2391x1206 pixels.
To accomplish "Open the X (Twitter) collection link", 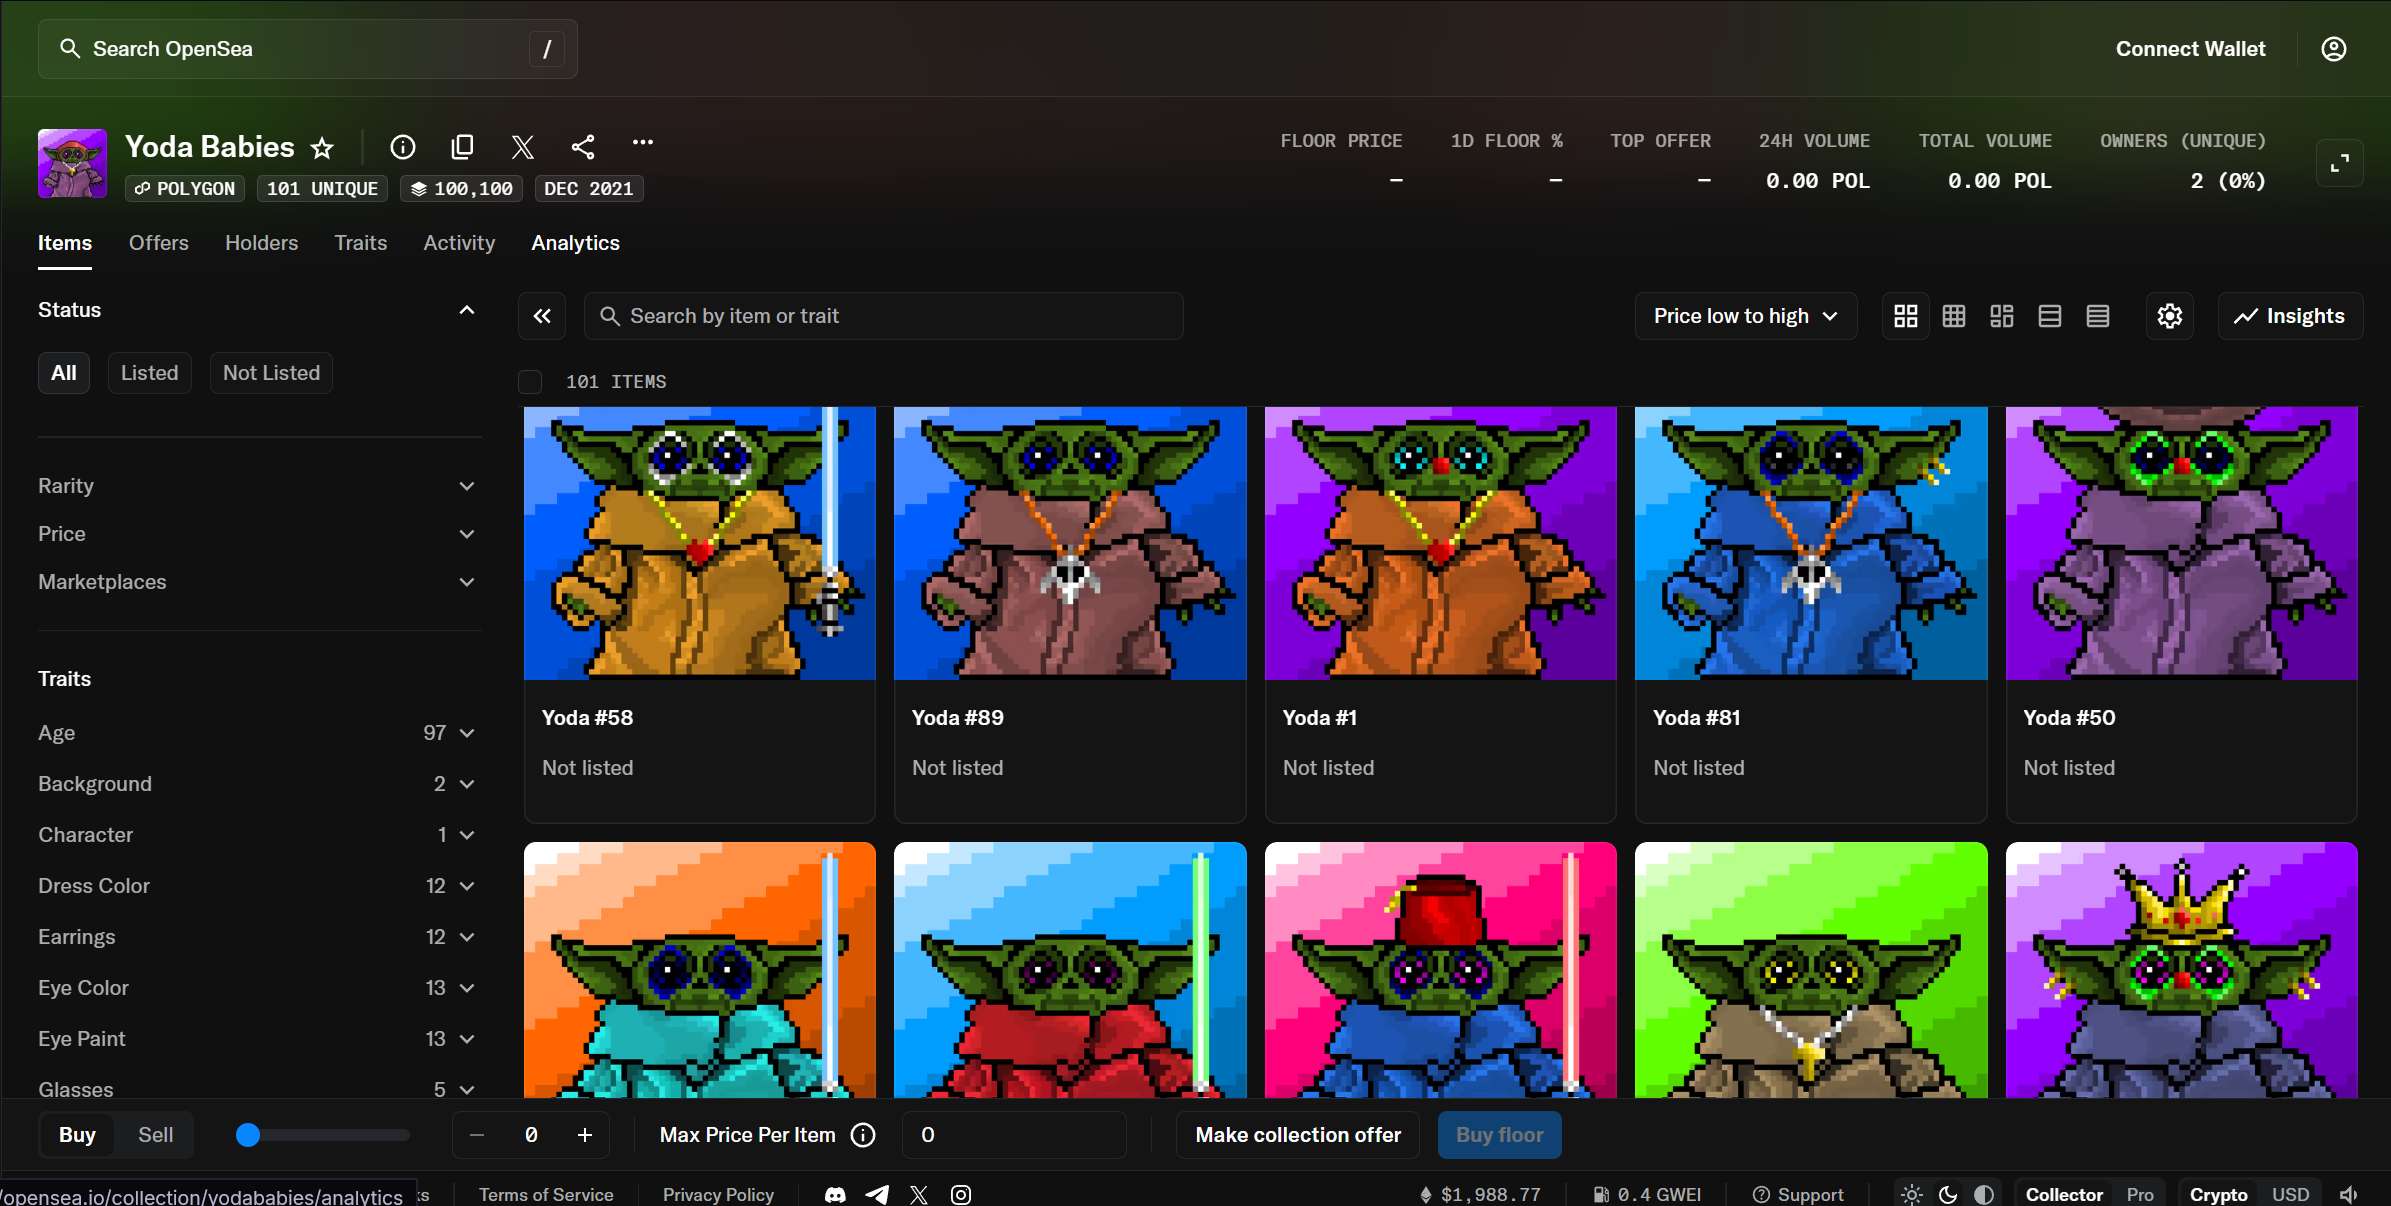I will pyautogui.click(x=522, y=148).
